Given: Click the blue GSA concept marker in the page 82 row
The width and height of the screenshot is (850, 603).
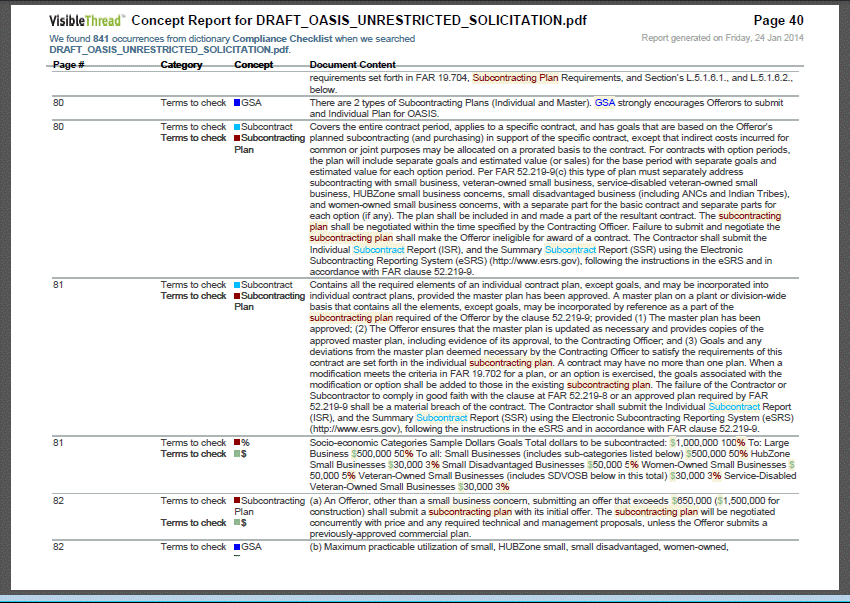Looking at the screenshot, I should tap(237, 547).
